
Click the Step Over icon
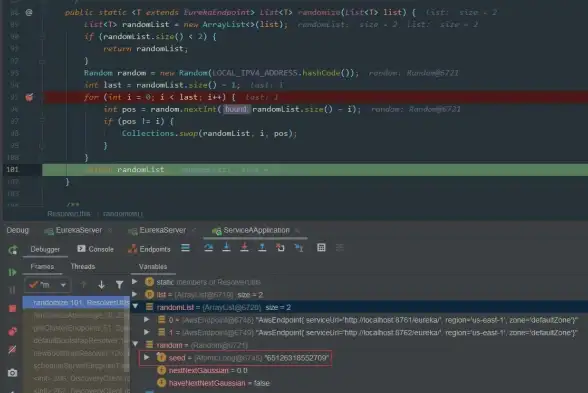click(x=208, y=248)
